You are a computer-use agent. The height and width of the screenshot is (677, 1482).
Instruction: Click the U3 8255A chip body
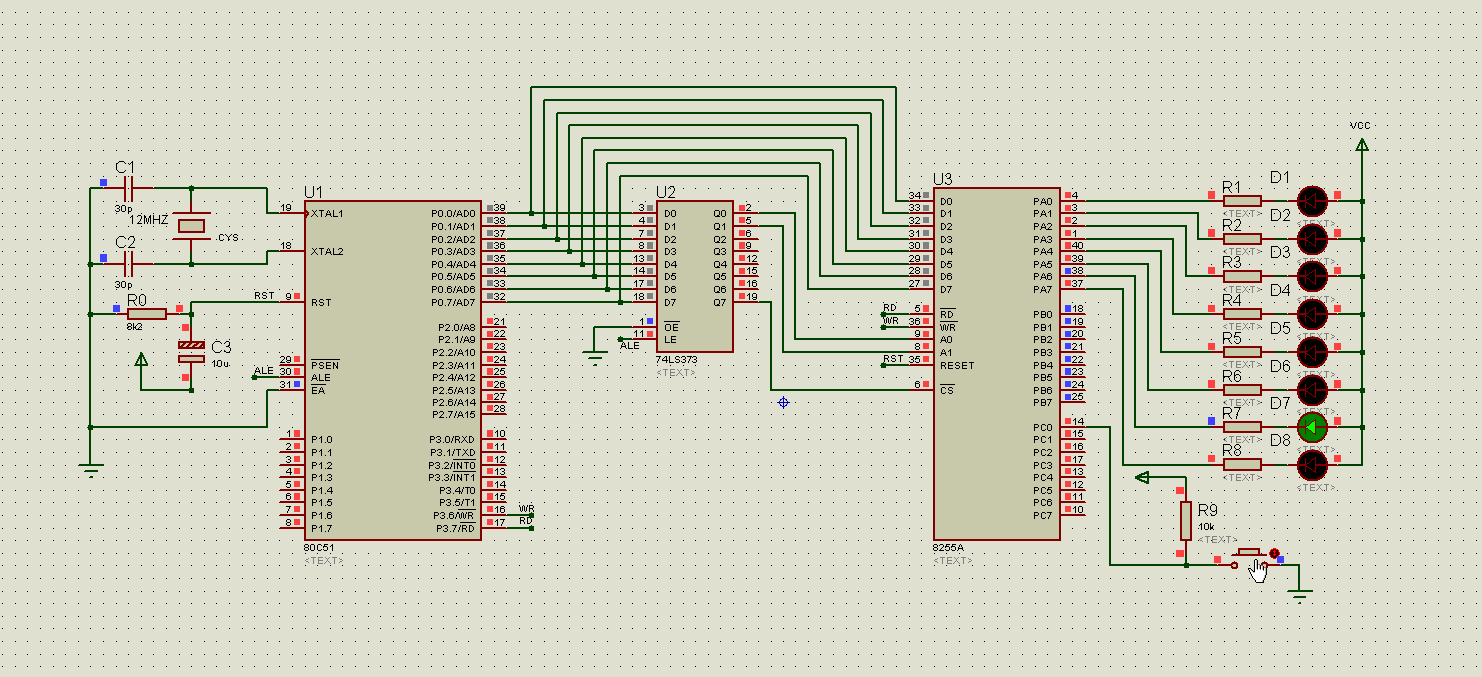click(996, 364)
